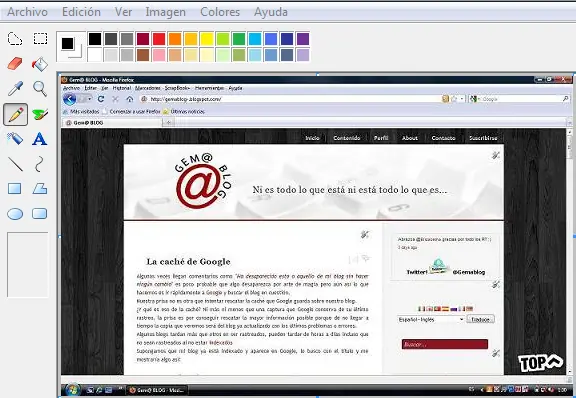Screen dimensions: 576x398
Task: Select the orange color swatch
Action: click(x=175, y=39)
